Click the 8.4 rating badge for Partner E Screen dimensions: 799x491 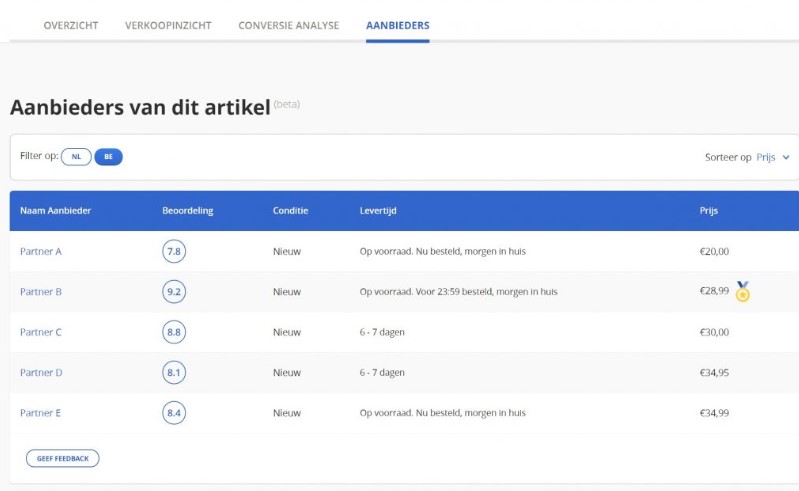click(x=174, y=412)
